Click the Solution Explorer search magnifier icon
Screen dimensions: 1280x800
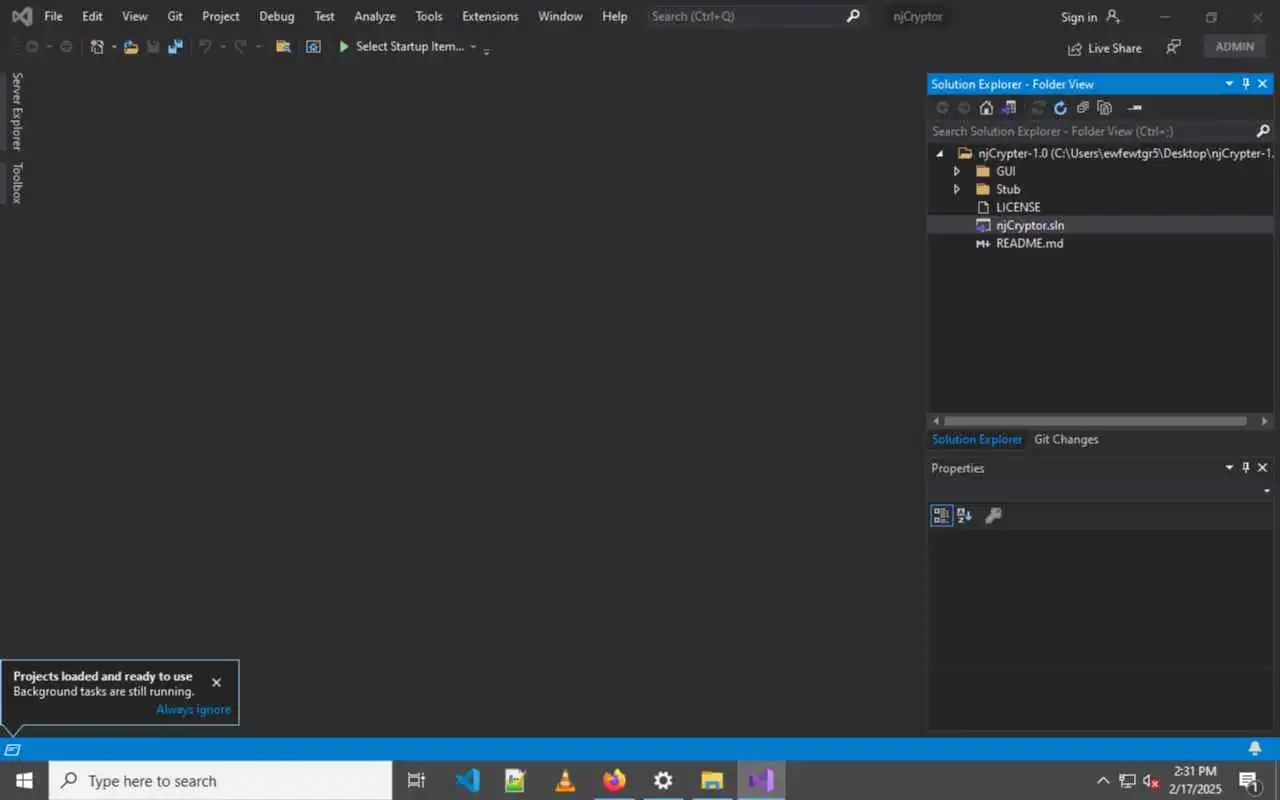pos(1263,131)
